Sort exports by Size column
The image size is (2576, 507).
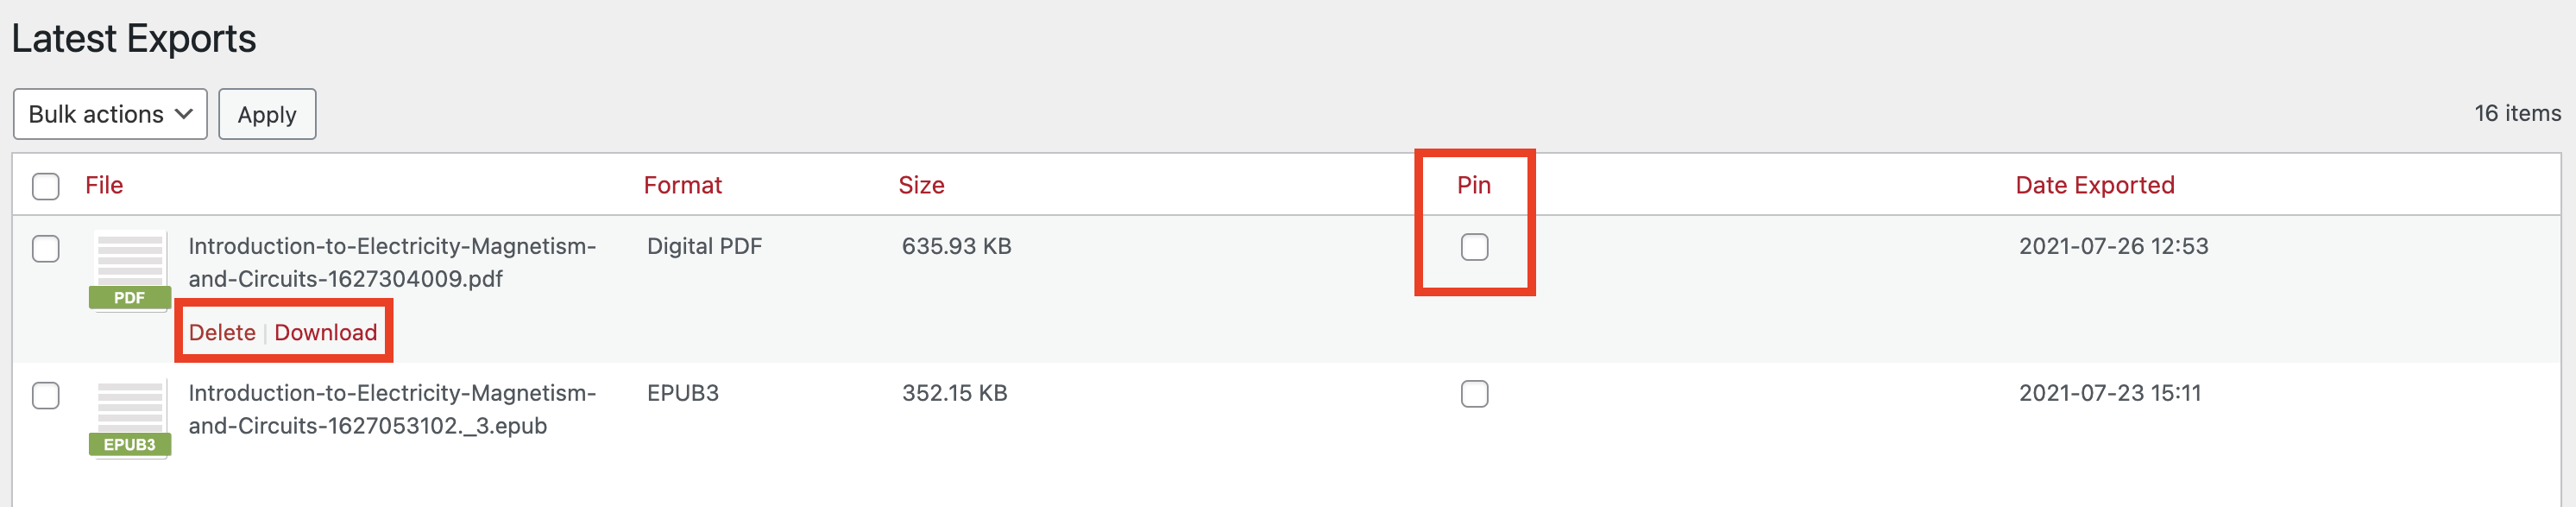[x=921, y=185]
